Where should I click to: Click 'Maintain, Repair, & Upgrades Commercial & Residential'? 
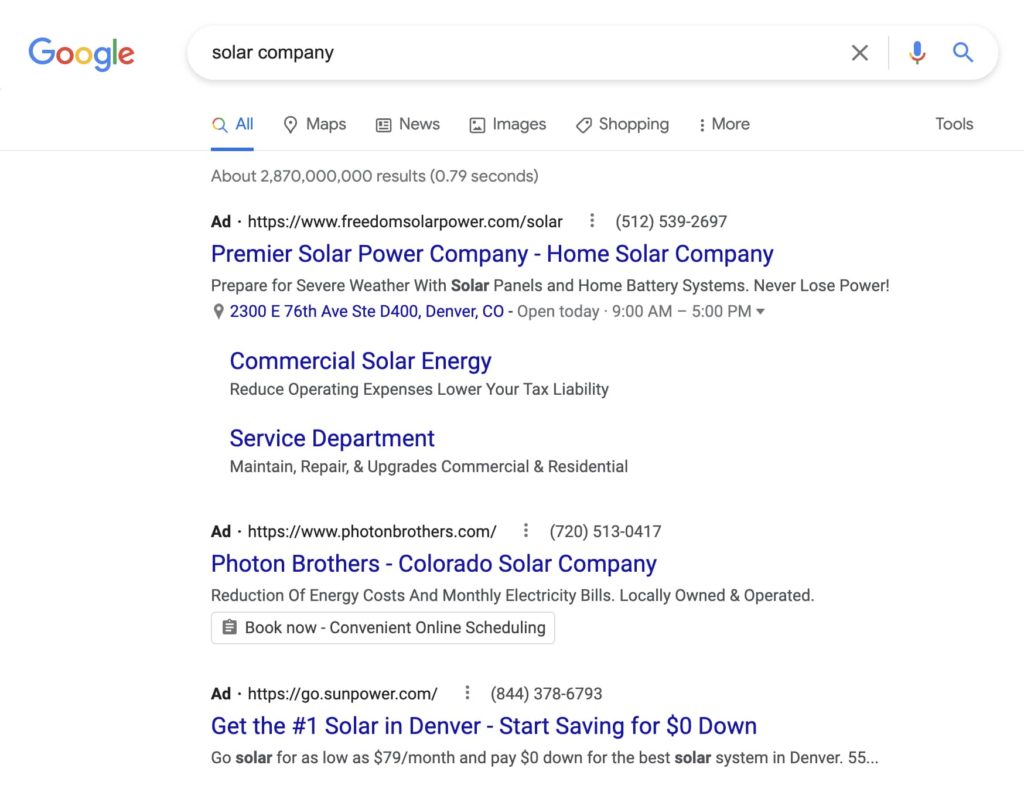428,466
